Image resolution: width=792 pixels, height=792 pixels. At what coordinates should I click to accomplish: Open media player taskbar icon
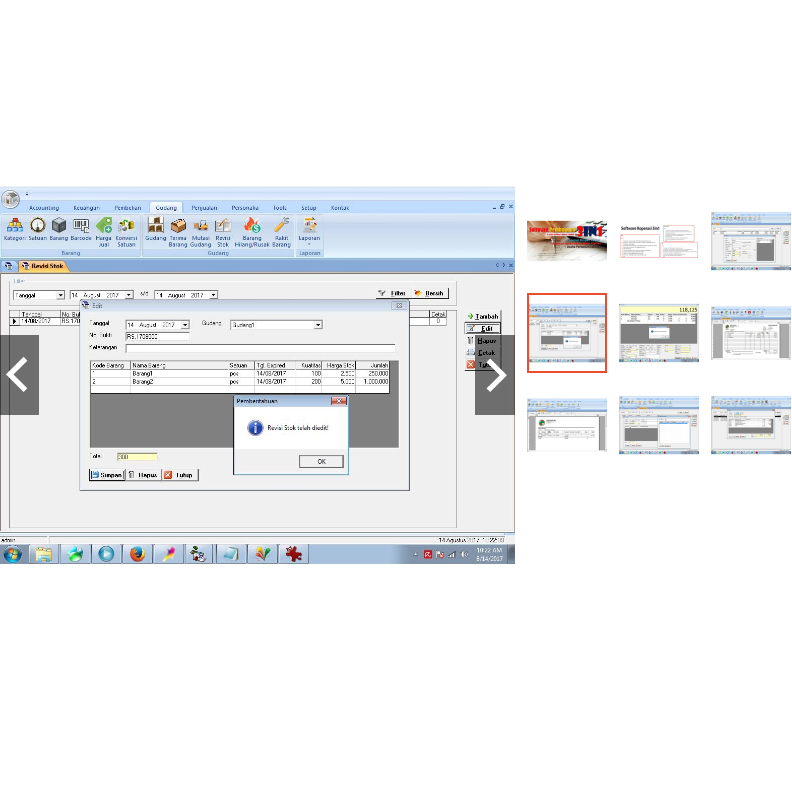106,554
